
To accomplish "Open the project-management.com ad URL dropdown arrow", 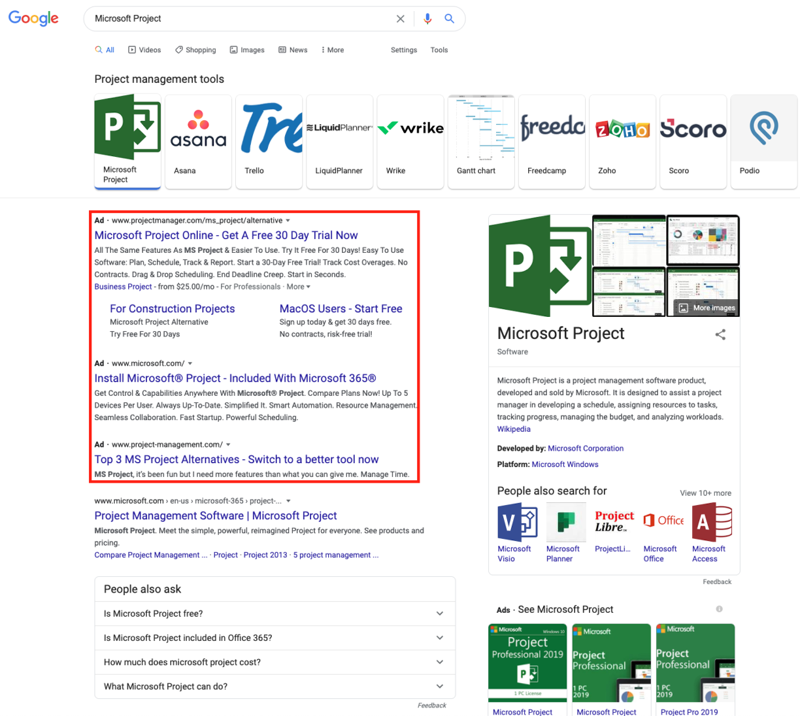I will pos(228,445).
